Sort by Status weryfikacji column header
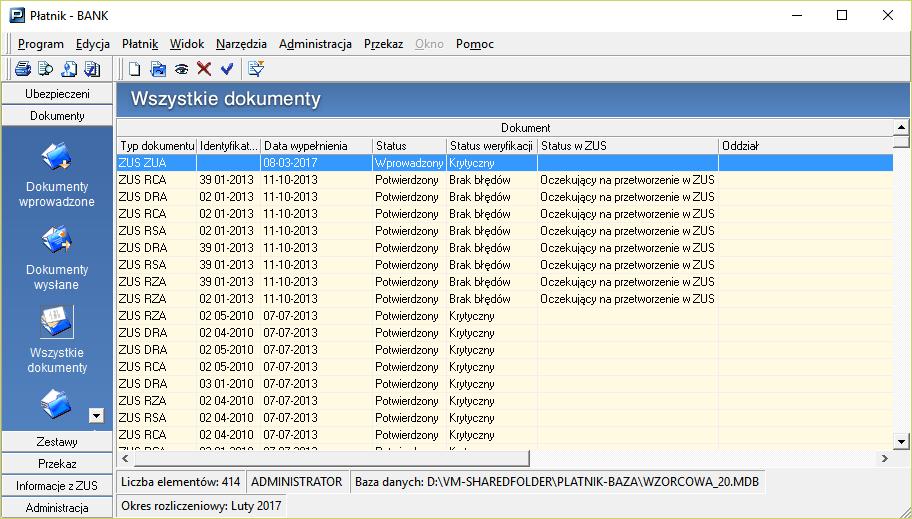The height and width of the screenshot is (519, 912). pos(492,146)
